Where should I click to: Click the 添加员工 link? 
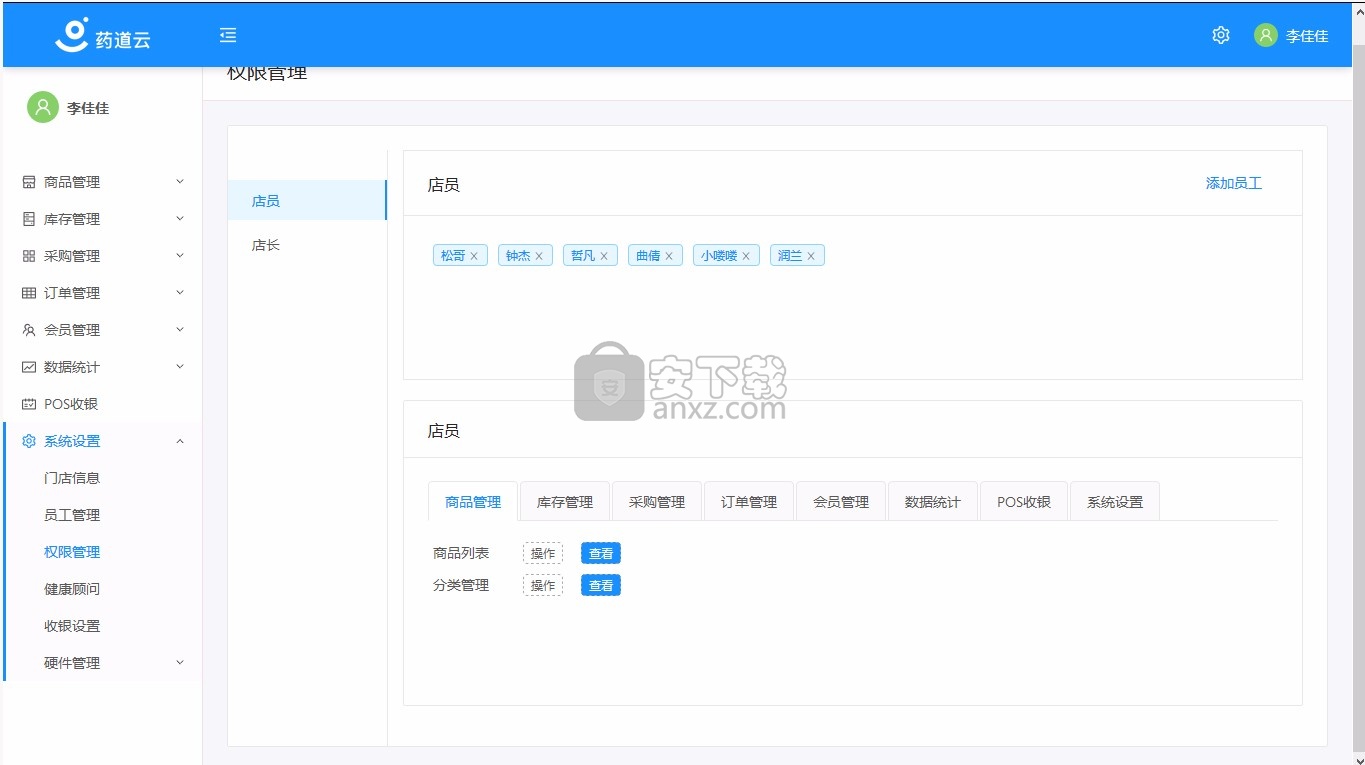[x=1234, y=183]
